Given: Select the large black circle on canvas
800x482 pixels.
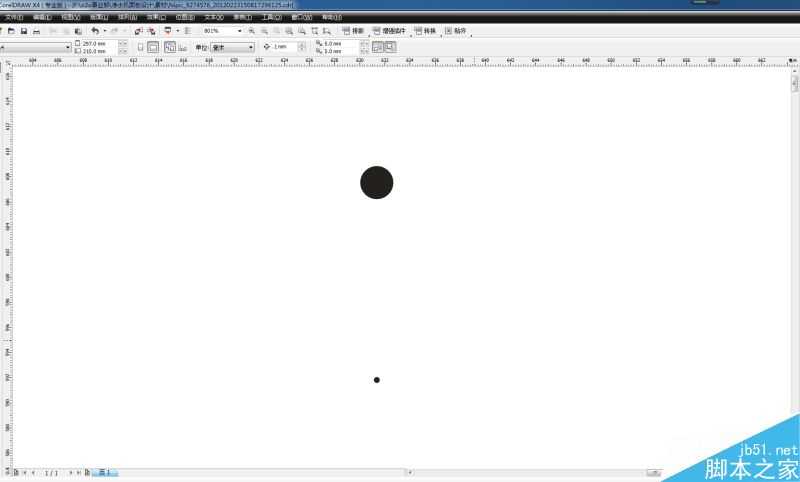Looking at the screenshot, I should (x=377, y=182).
